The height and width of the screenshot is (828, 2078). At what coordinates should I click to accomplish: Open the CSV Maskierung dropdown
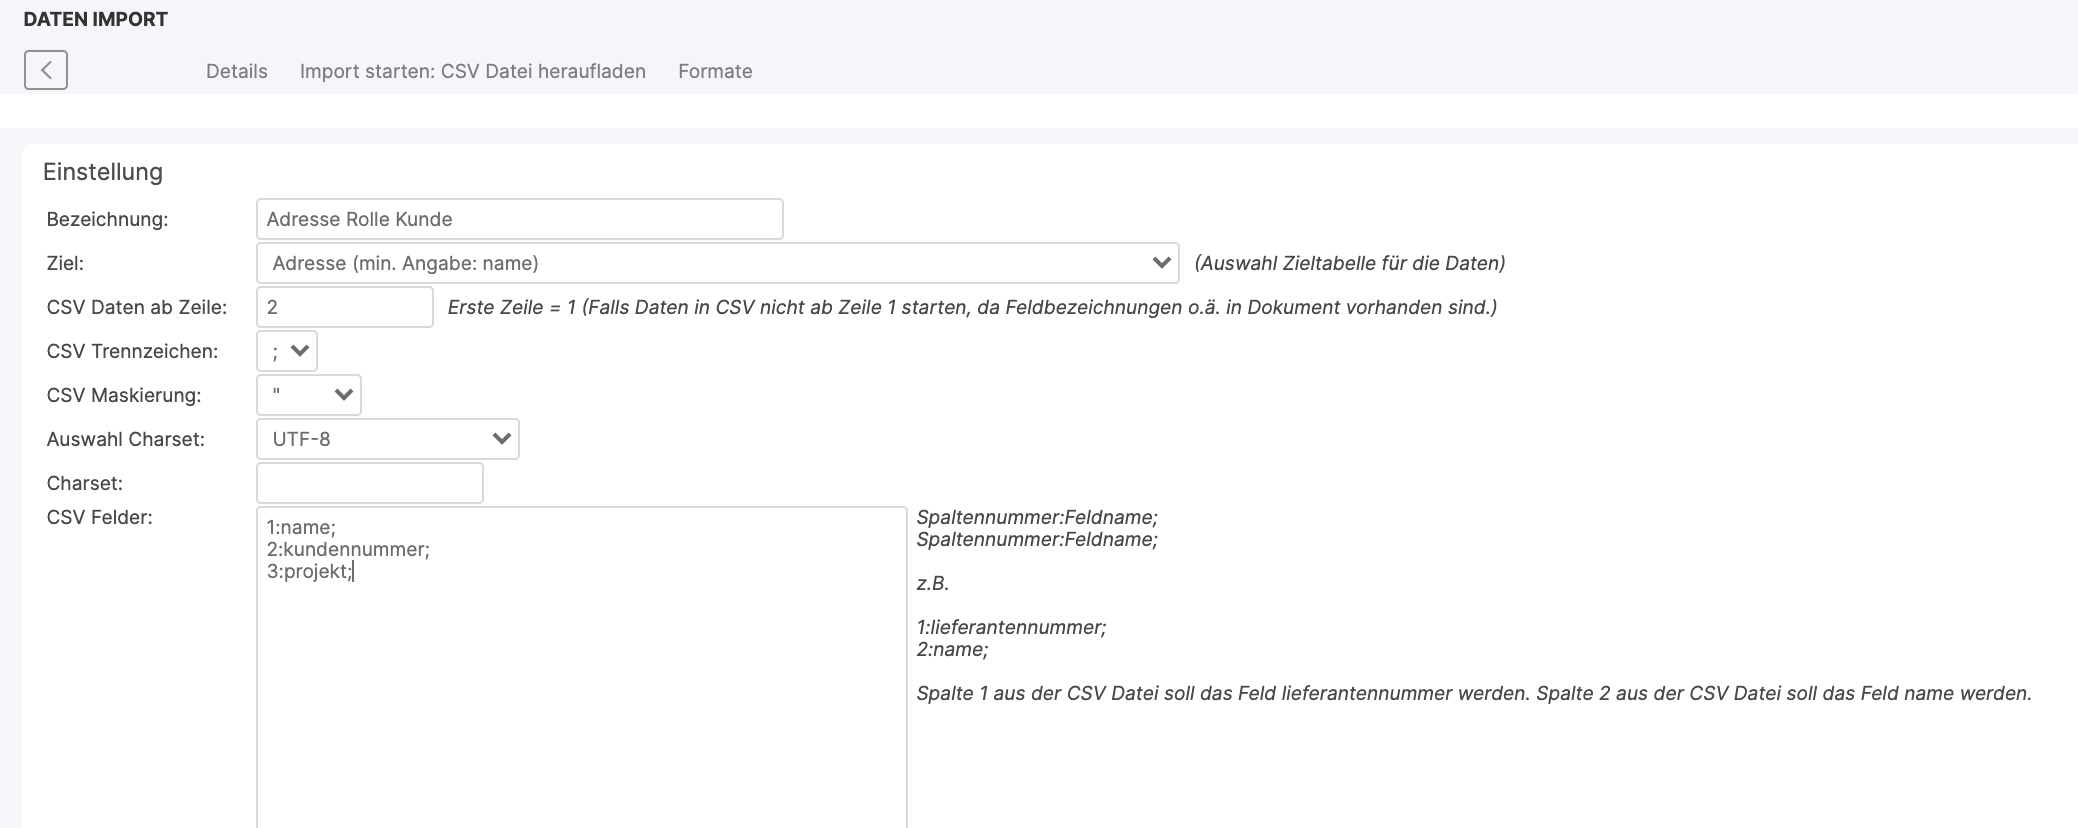click(x=309, y=395)
